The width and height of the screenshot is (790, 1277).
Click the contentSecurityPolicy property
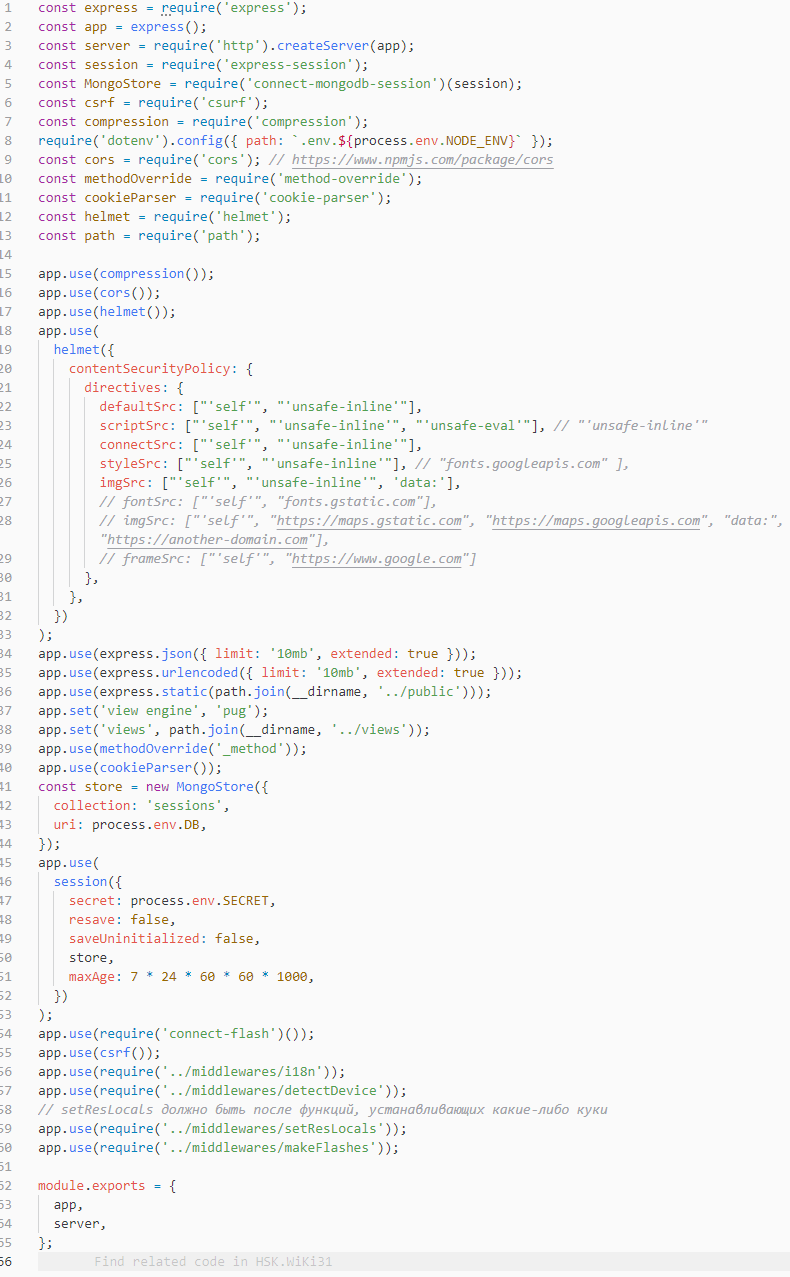coord(149,368)
